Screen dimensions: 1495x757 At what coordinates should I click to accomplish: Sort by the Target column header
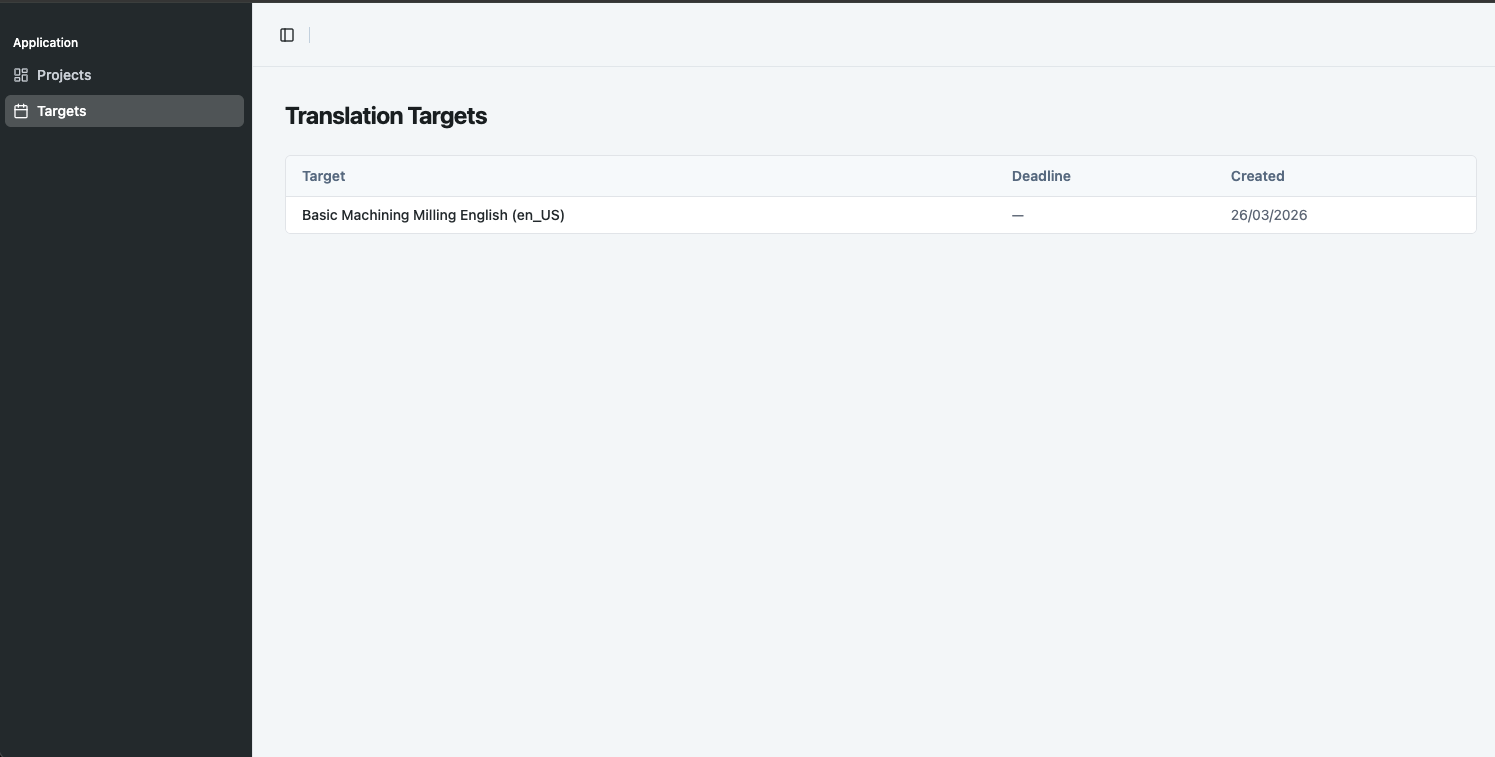(323, 176)
